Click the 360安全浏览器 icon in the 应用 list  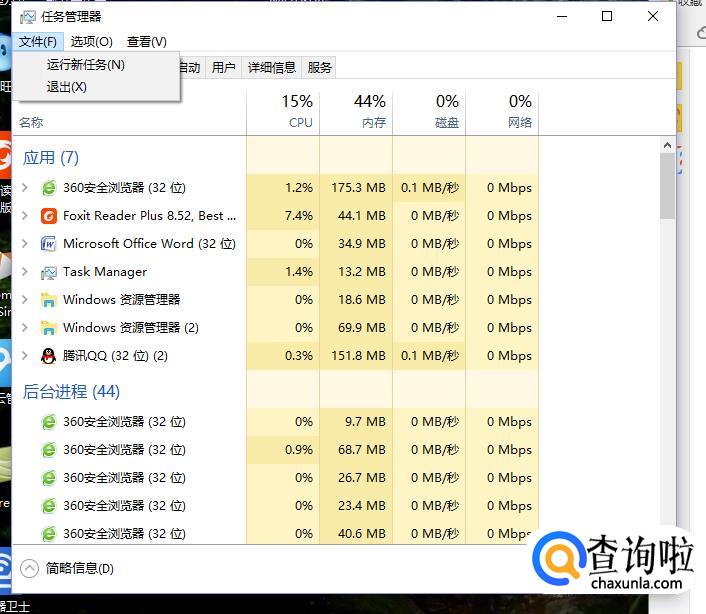[49, 188]
